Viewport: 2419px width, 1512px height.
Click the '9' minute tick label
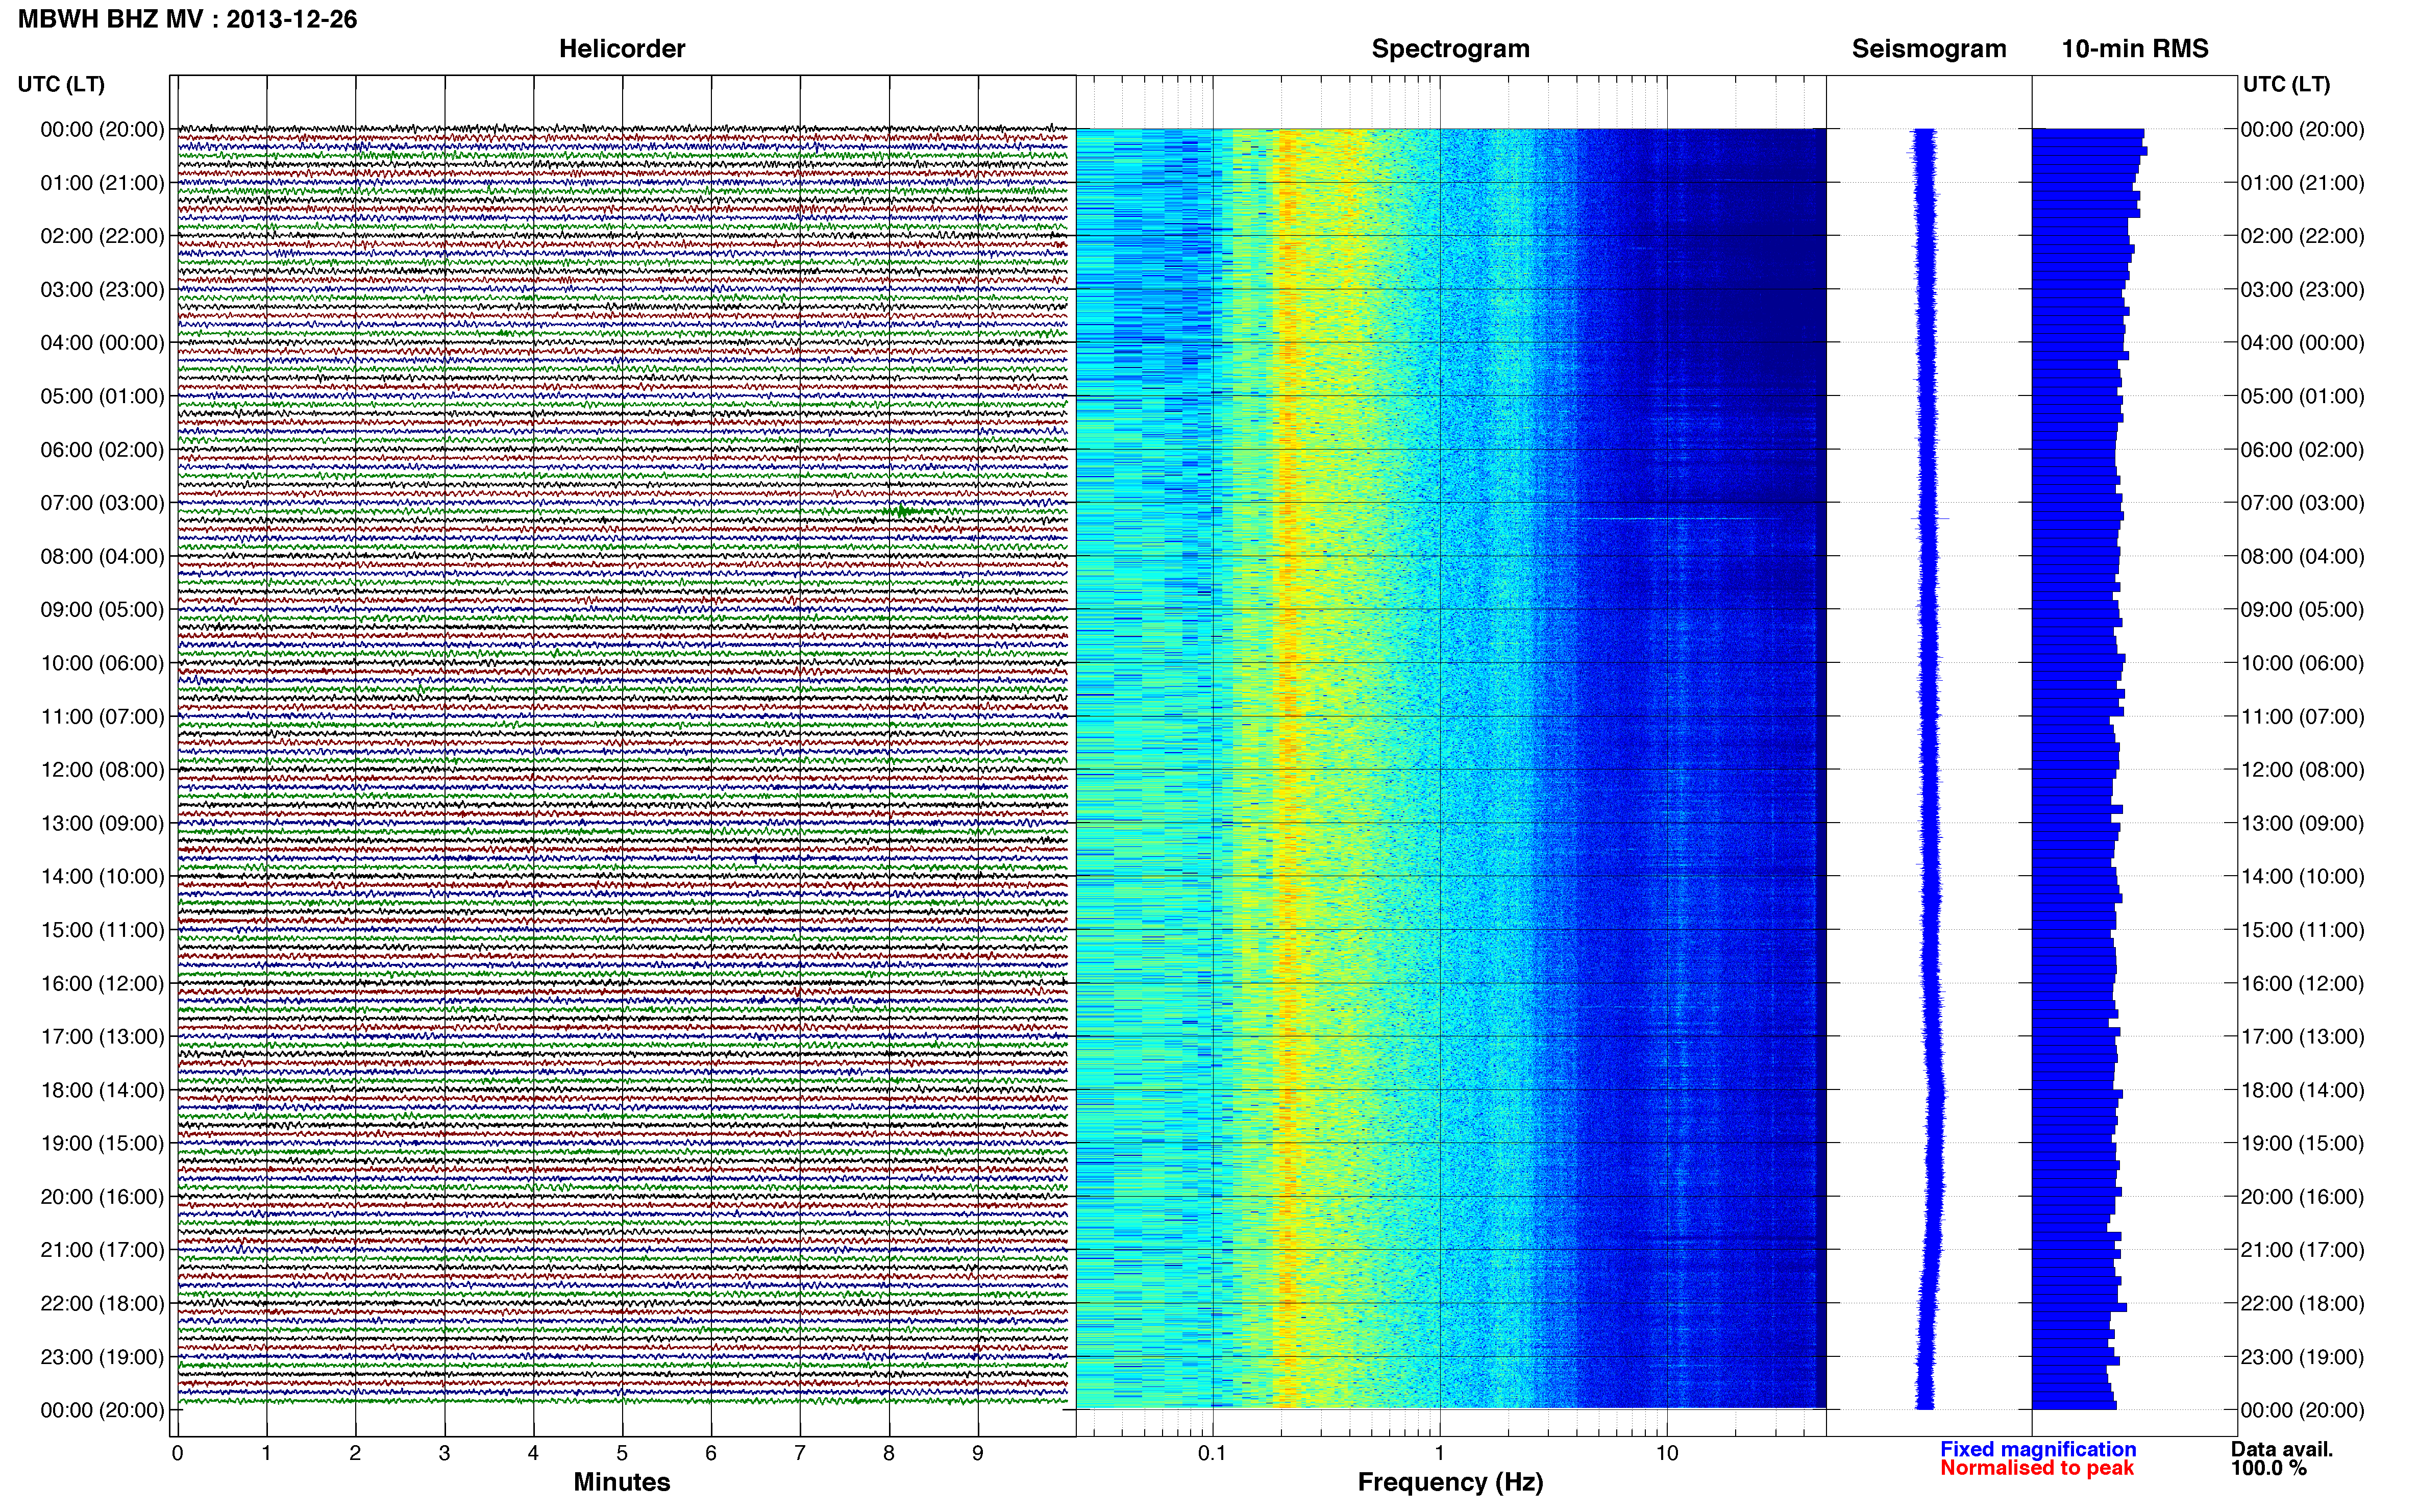coord(978,1453)
